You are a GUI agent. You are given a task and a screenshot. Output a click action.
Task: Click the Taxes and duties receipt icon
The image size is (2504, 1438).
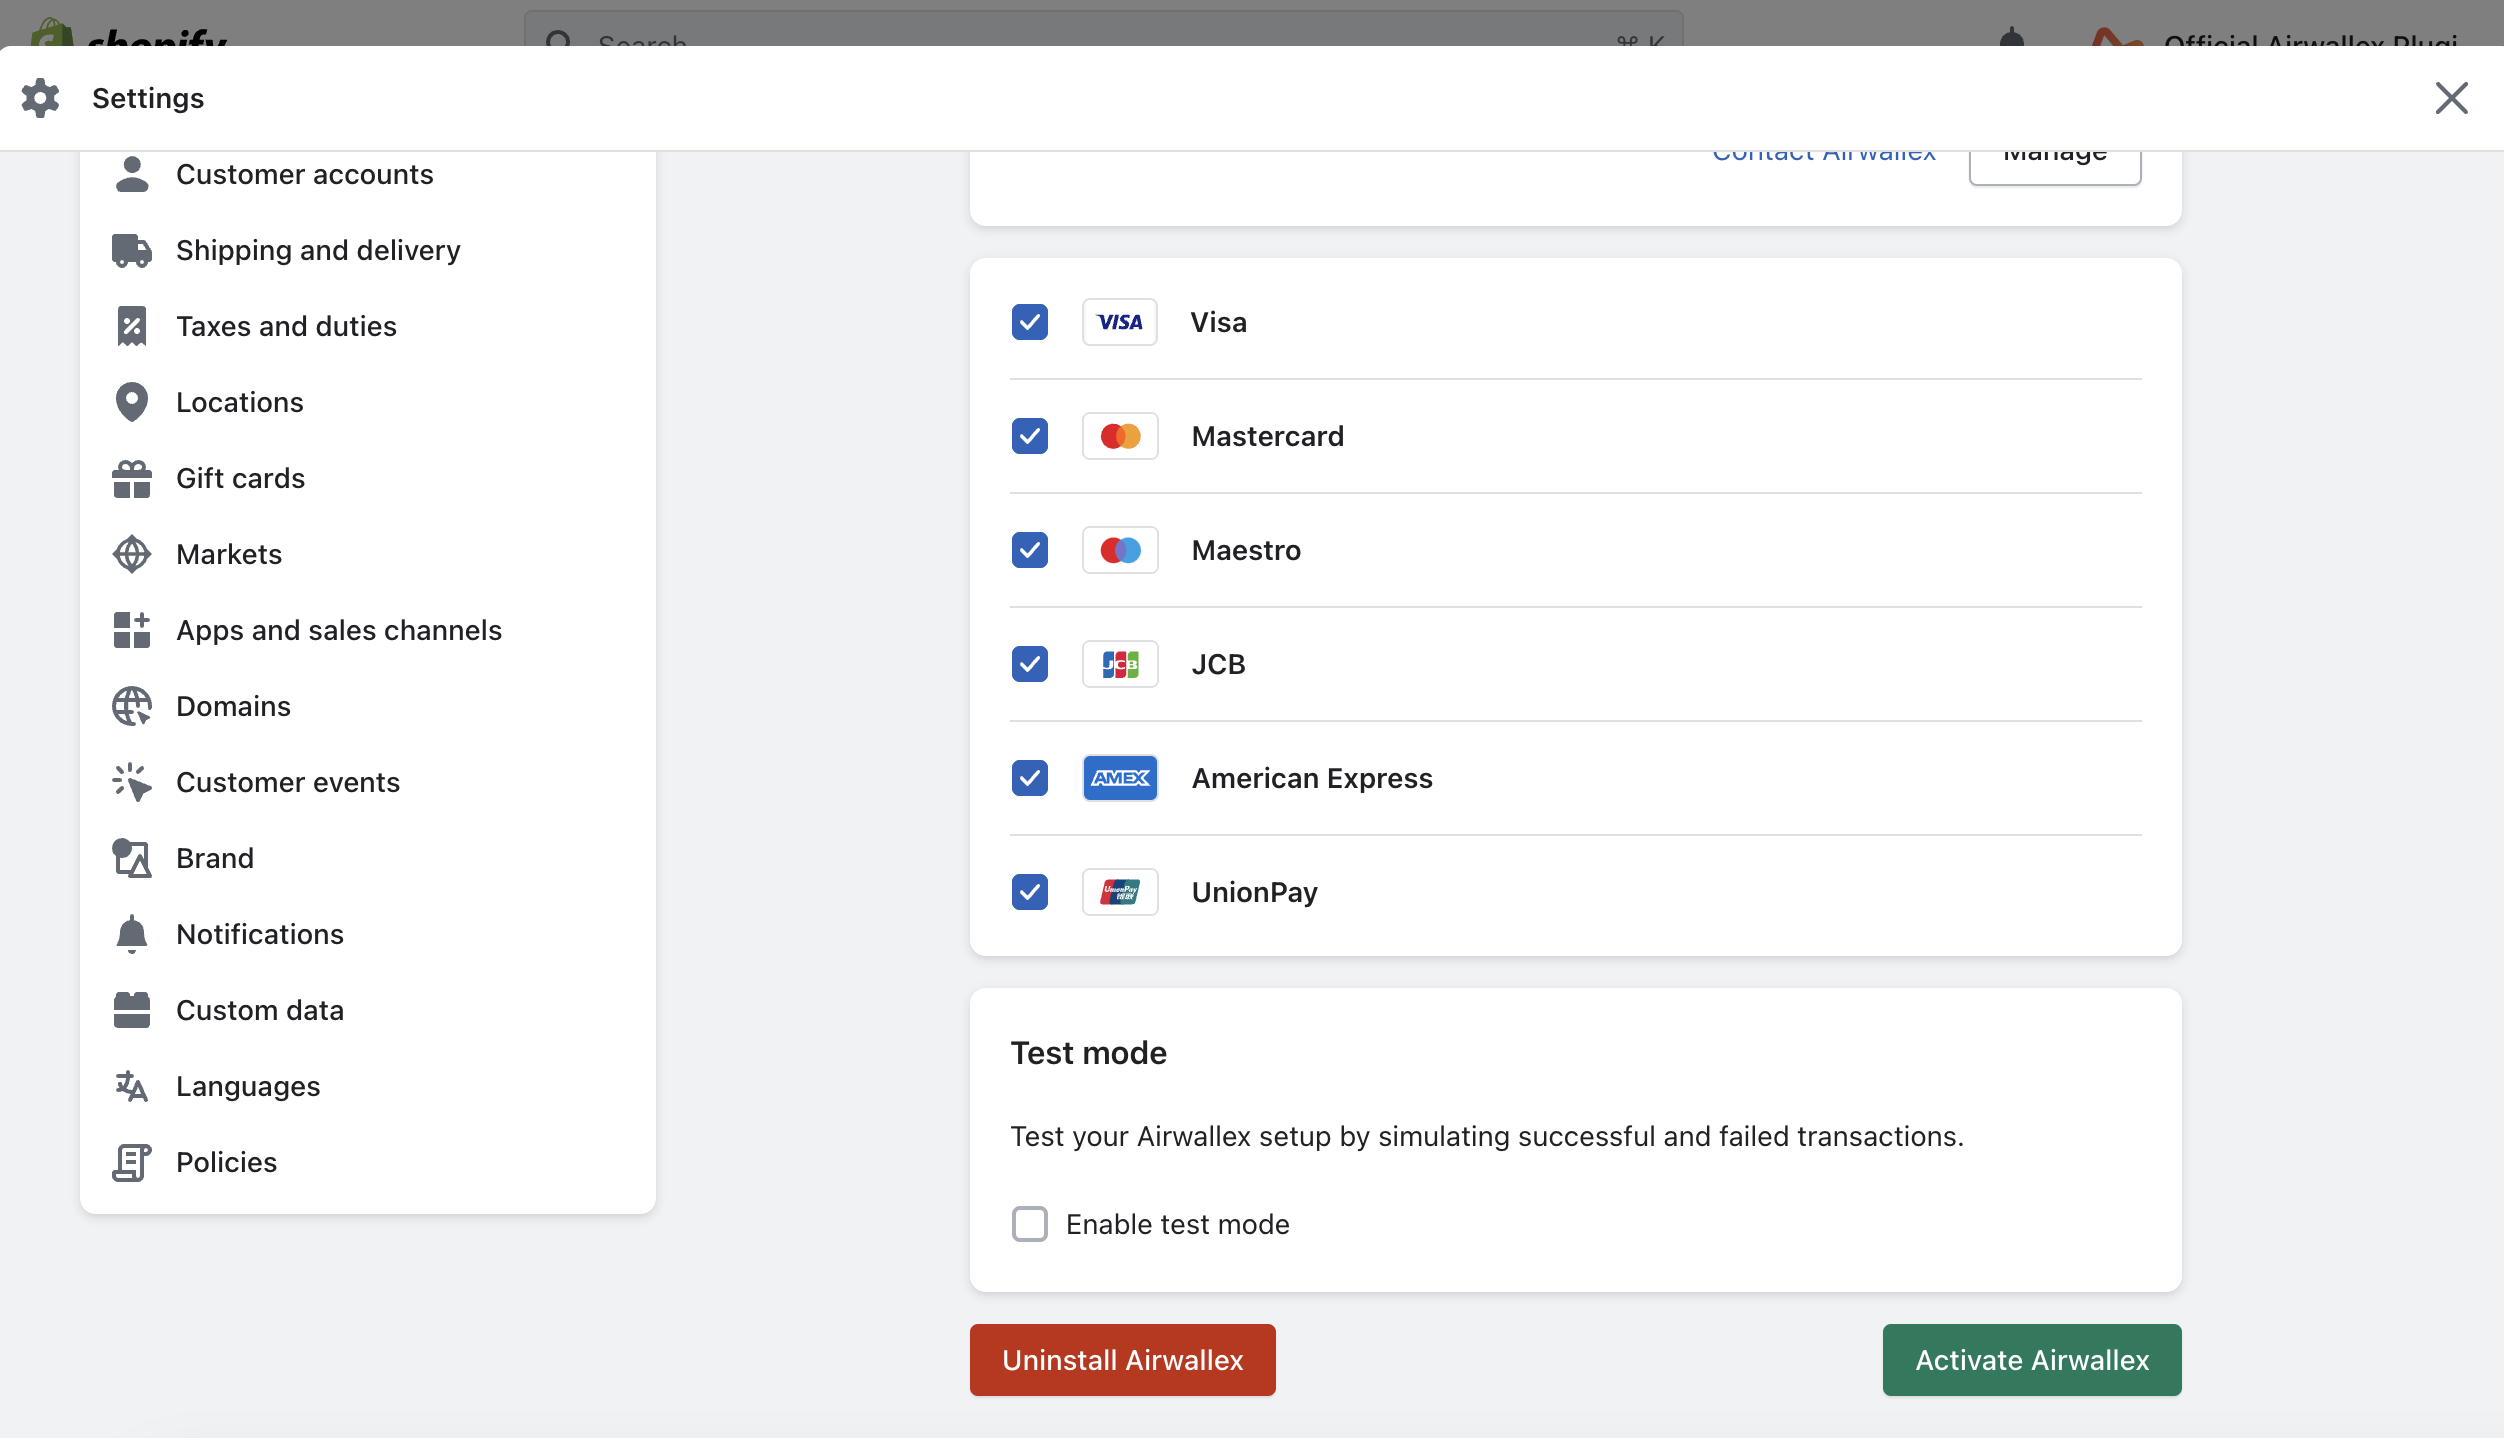tap(131, 326)
